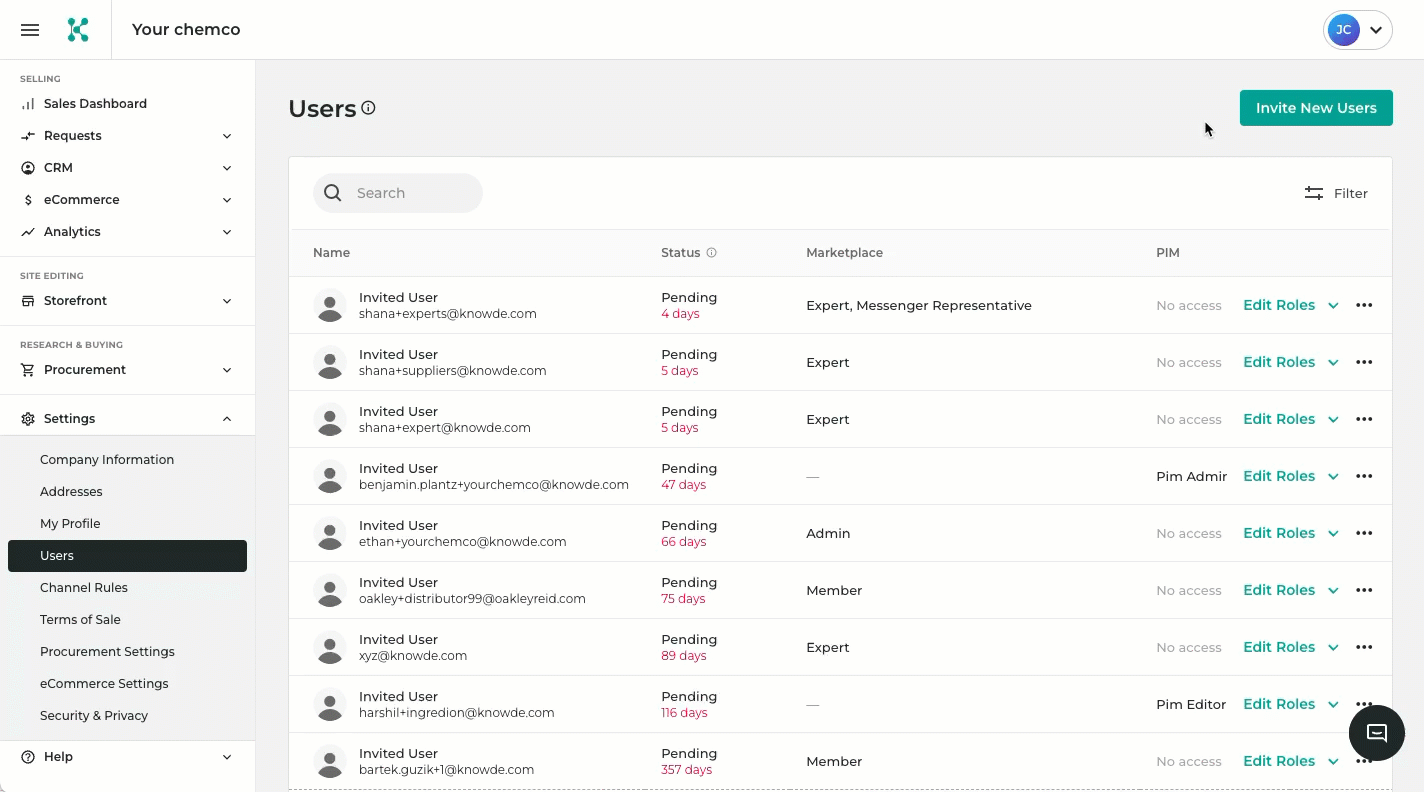The width and height of the screenshot is (1424, 792).
Task: Open the hamburger navigation menu
Action: click(30, 30)
